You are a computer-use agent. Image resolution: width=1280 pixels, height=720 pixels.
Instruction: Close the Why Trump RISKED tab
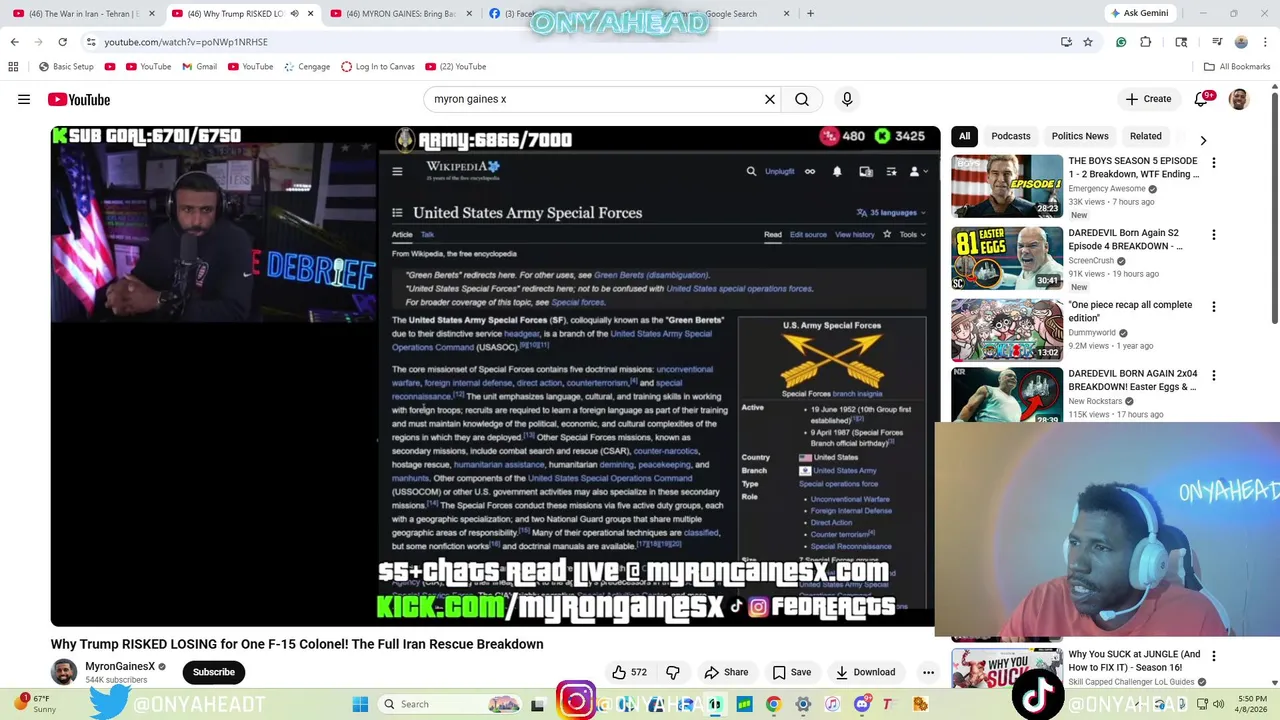pos(310,14)
